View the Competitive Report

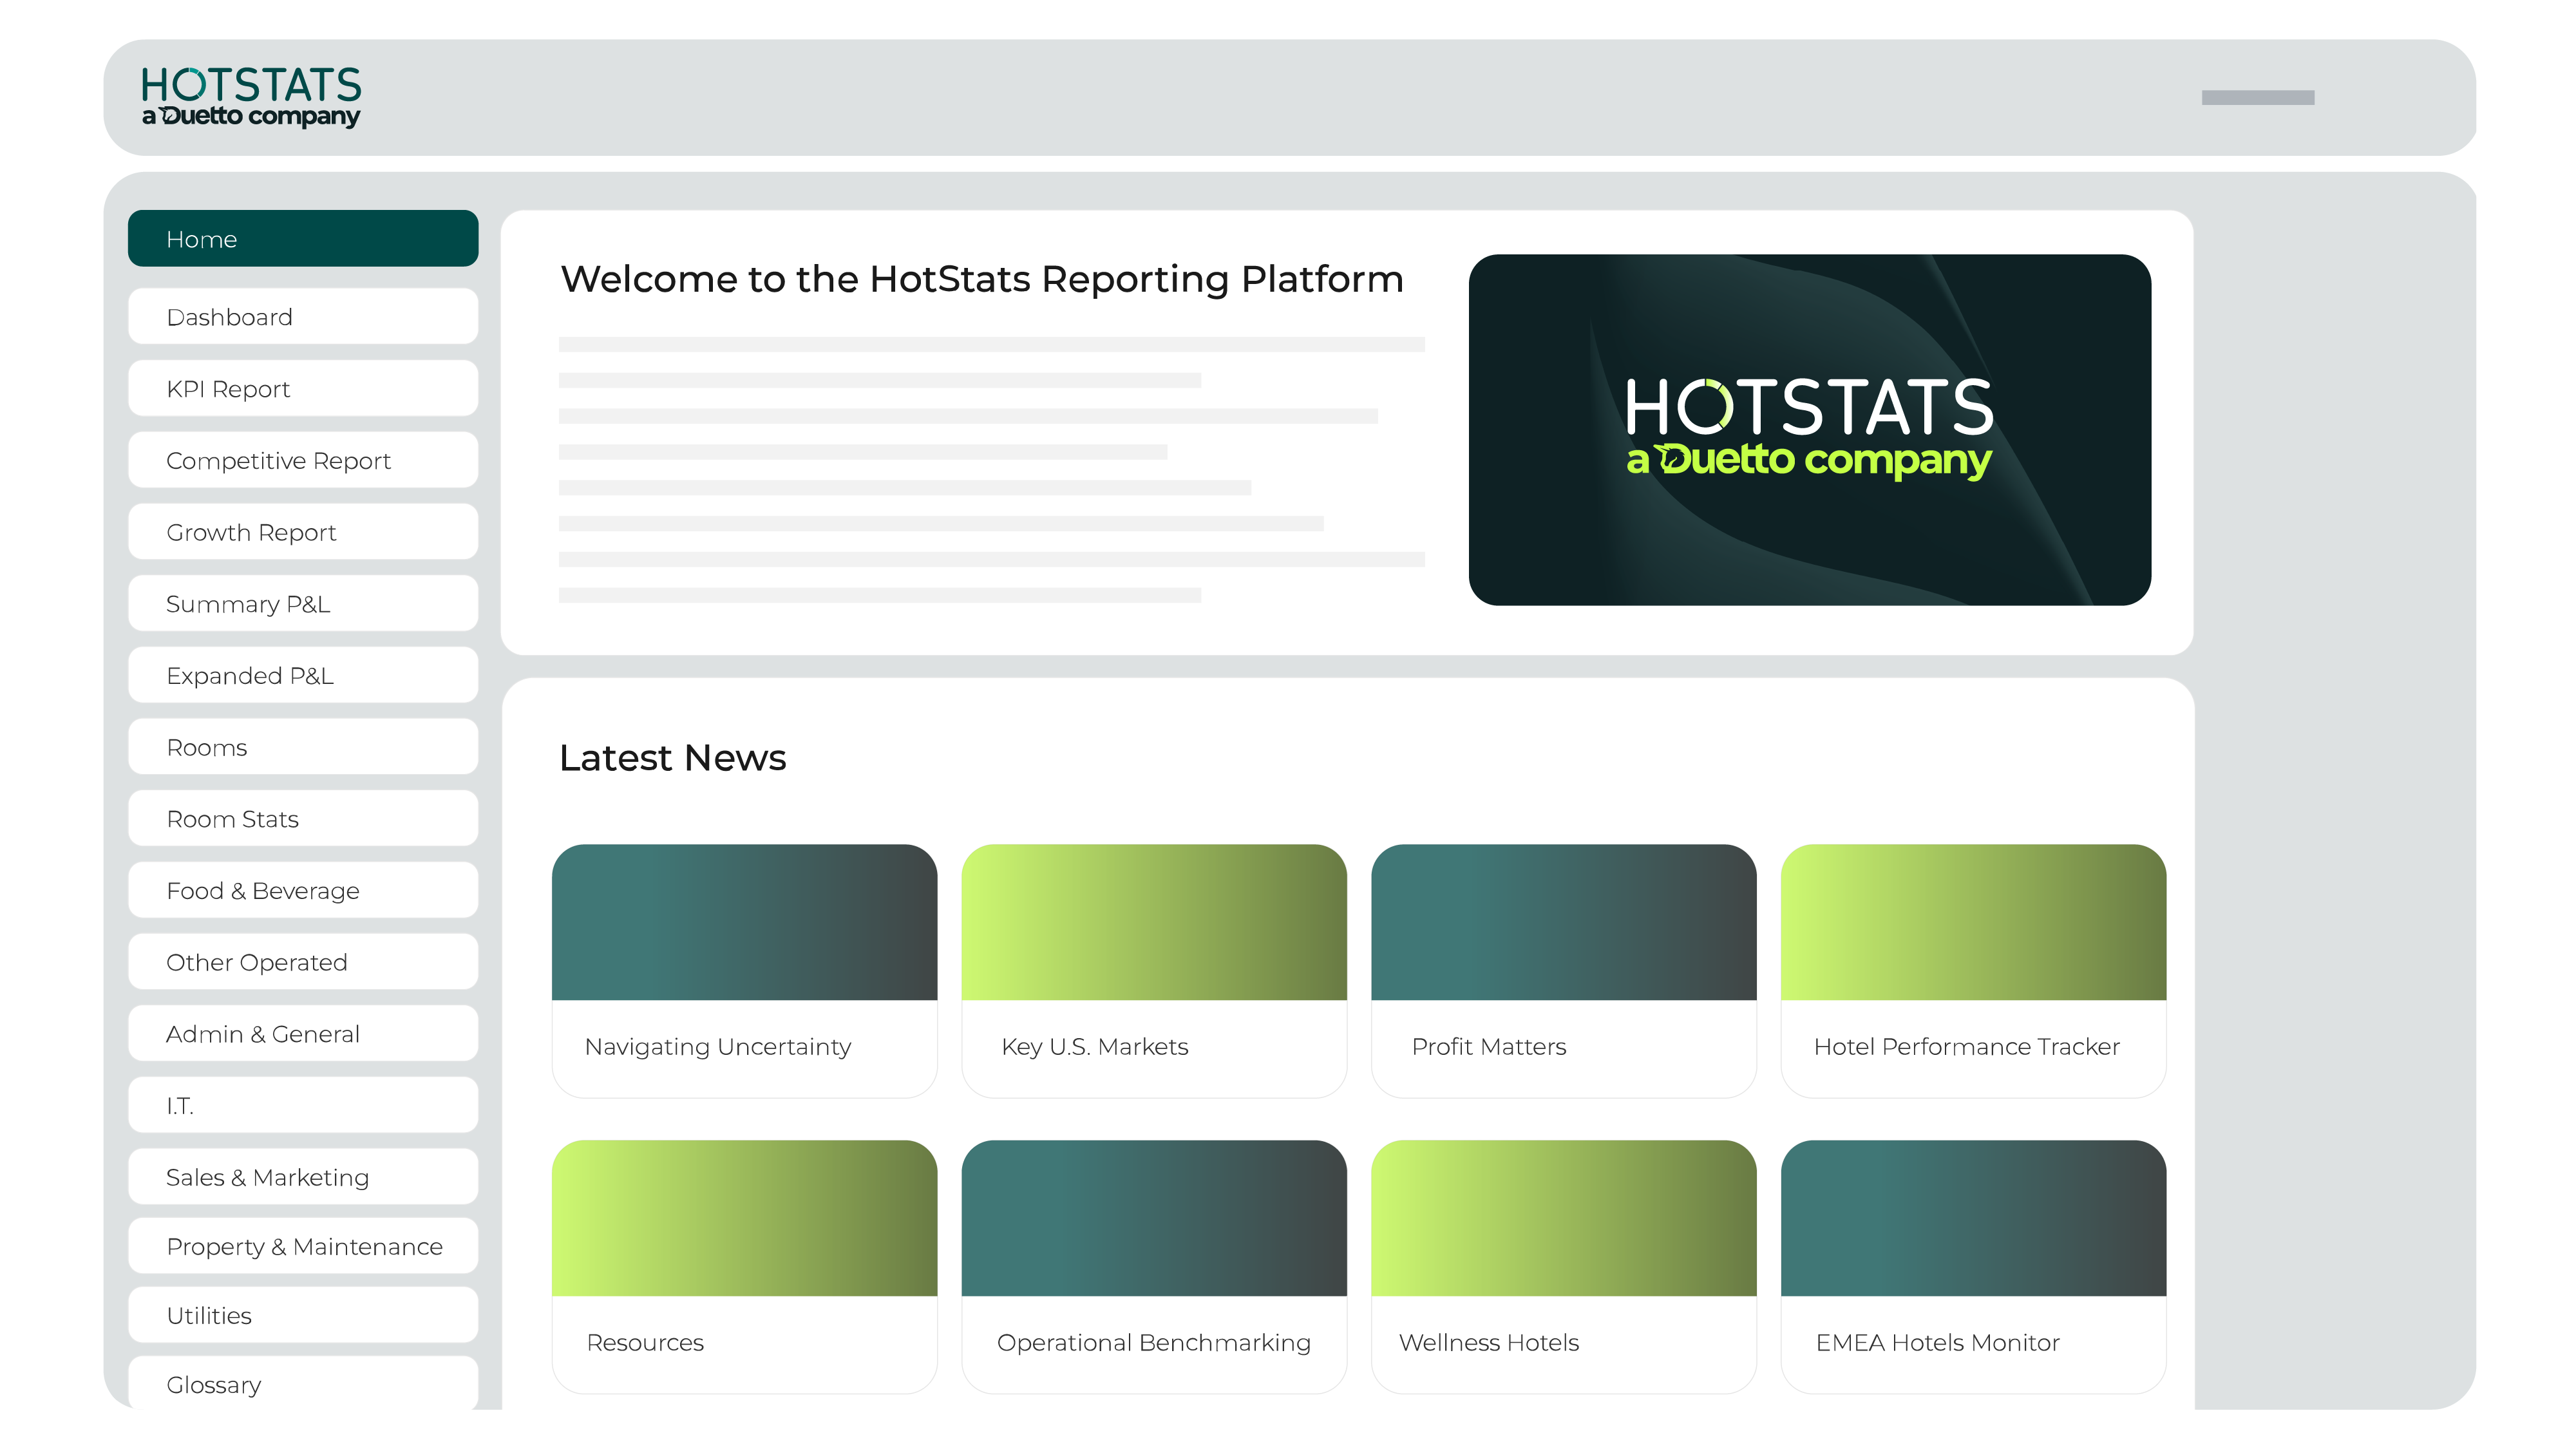pyautogui.click(x=302, y=460)
